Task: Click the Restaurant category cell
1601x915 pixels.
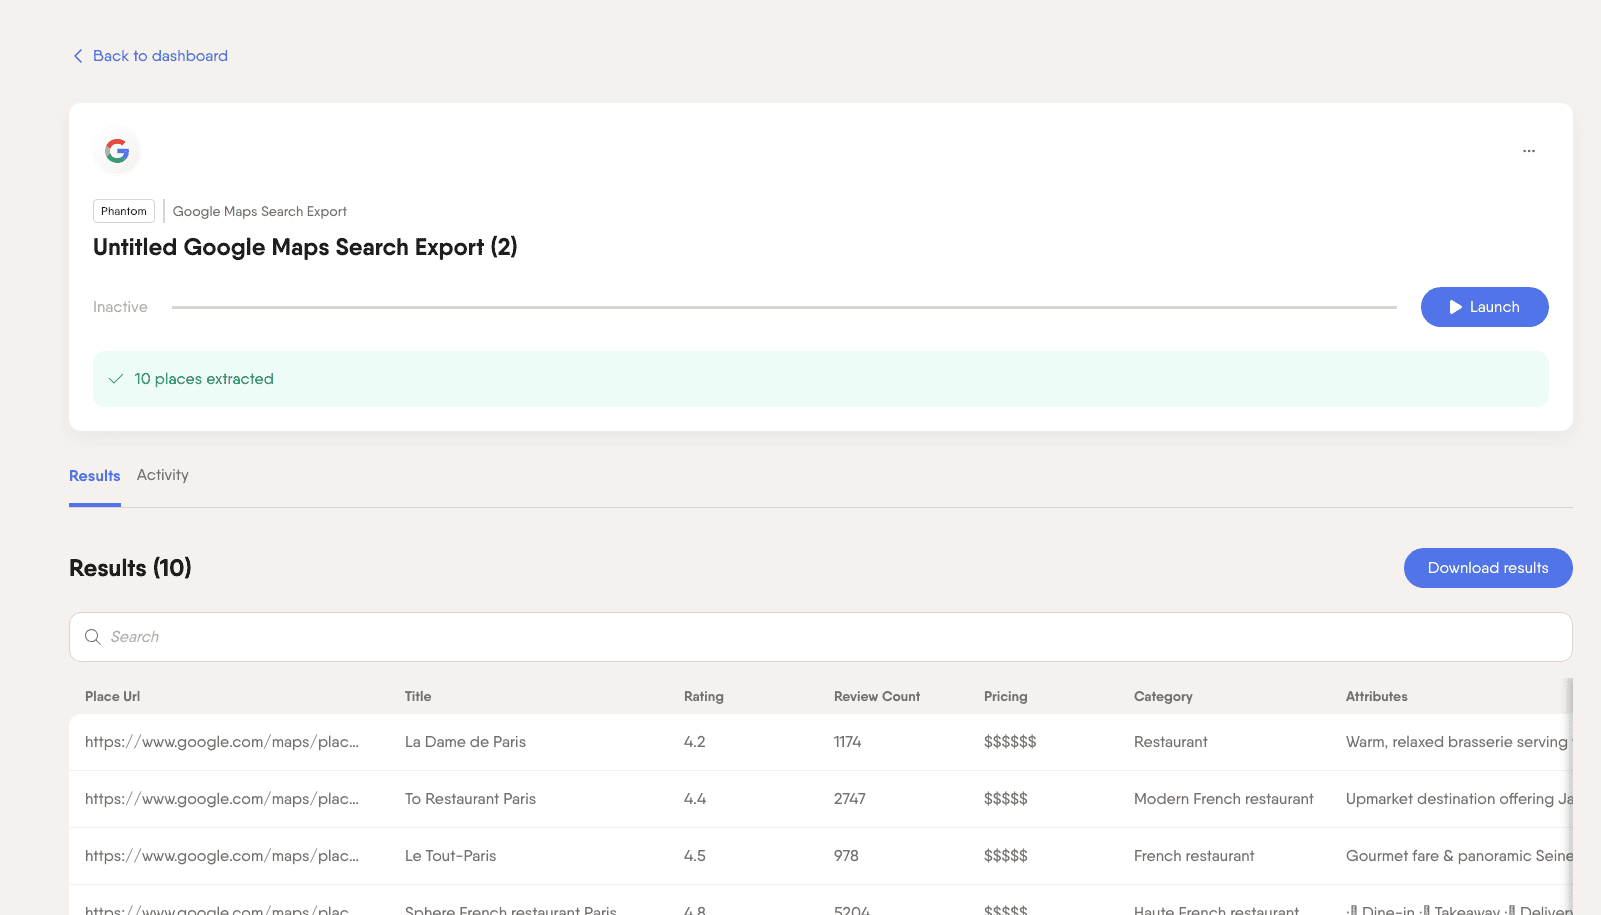Action: 1171,742
